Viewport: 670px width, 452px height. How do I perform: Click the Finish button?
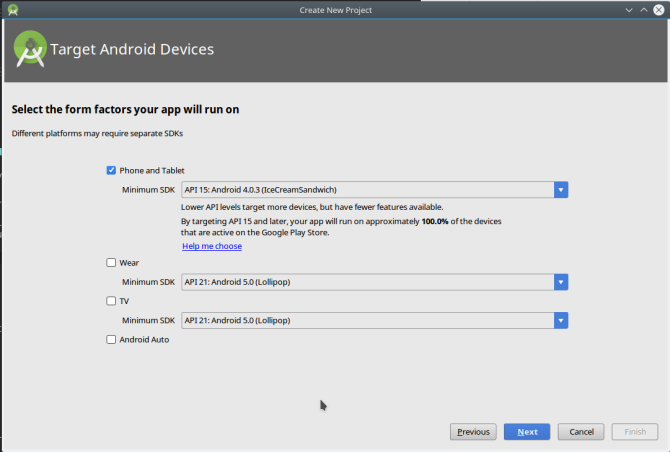tap(635, 432)
